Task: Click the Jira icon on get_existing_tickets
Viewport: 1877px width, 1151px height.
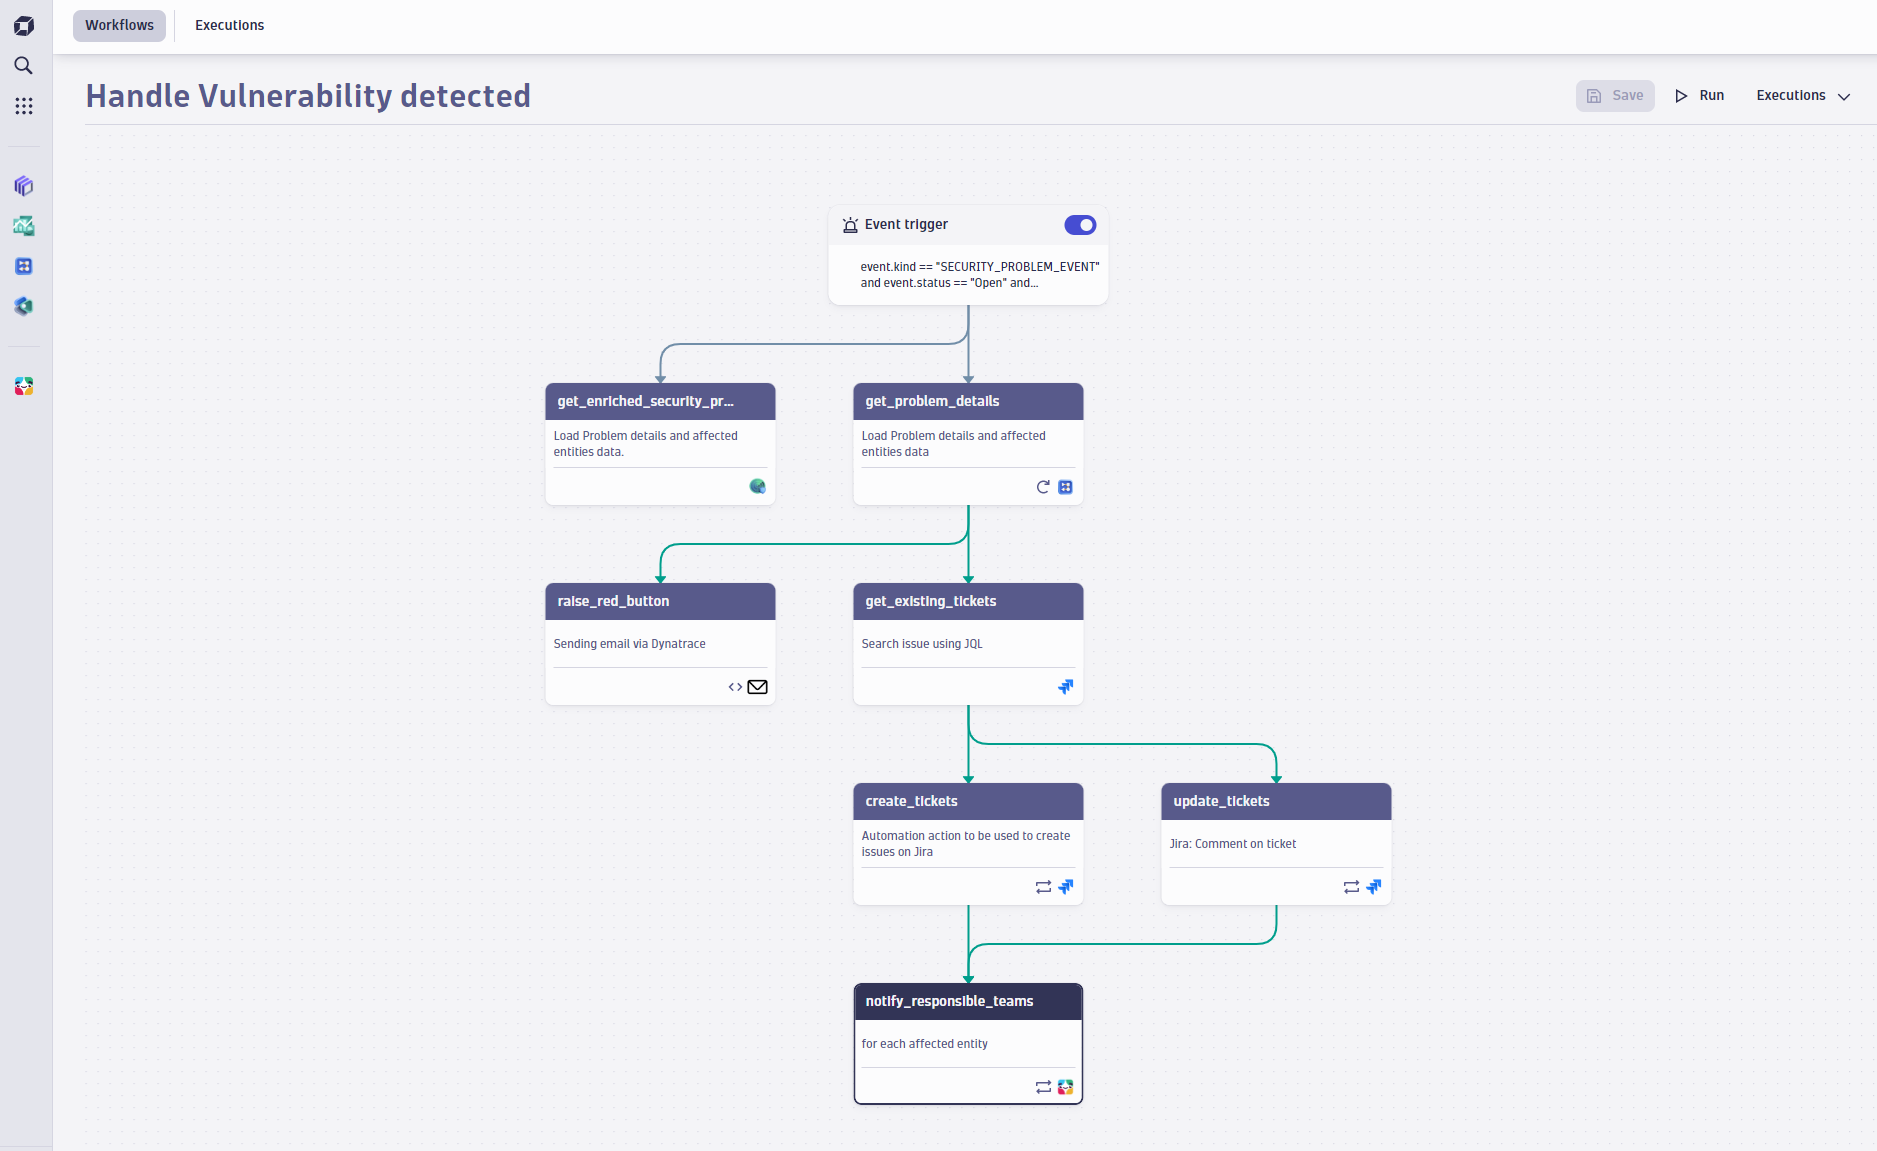Action: [1065, 687]
